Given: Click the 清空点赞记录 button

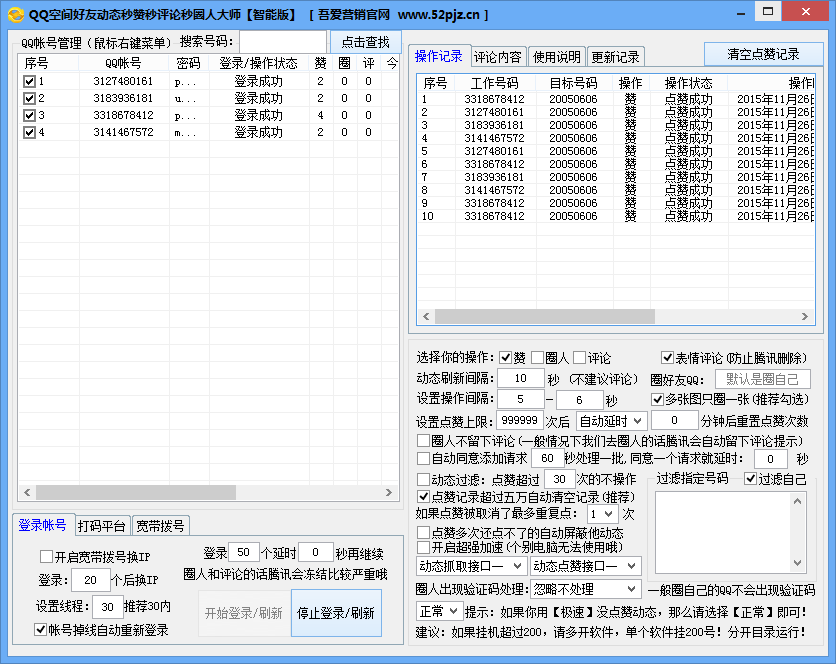Looking at the screenshot, I should click(x=763, y=54).
